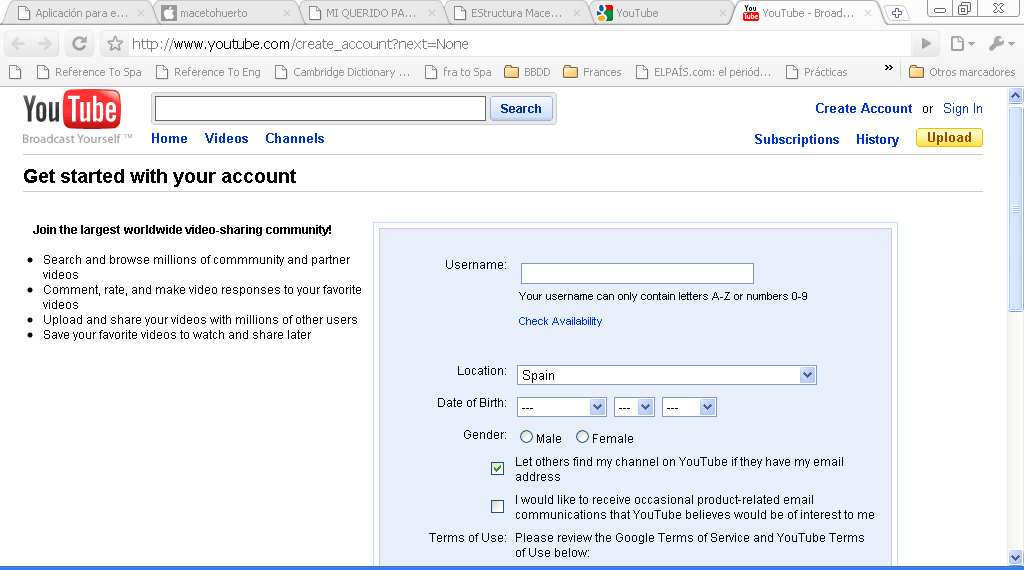Go back with the browser back arrow
The height and width of the screenshot is (570, 1024).
18,44
